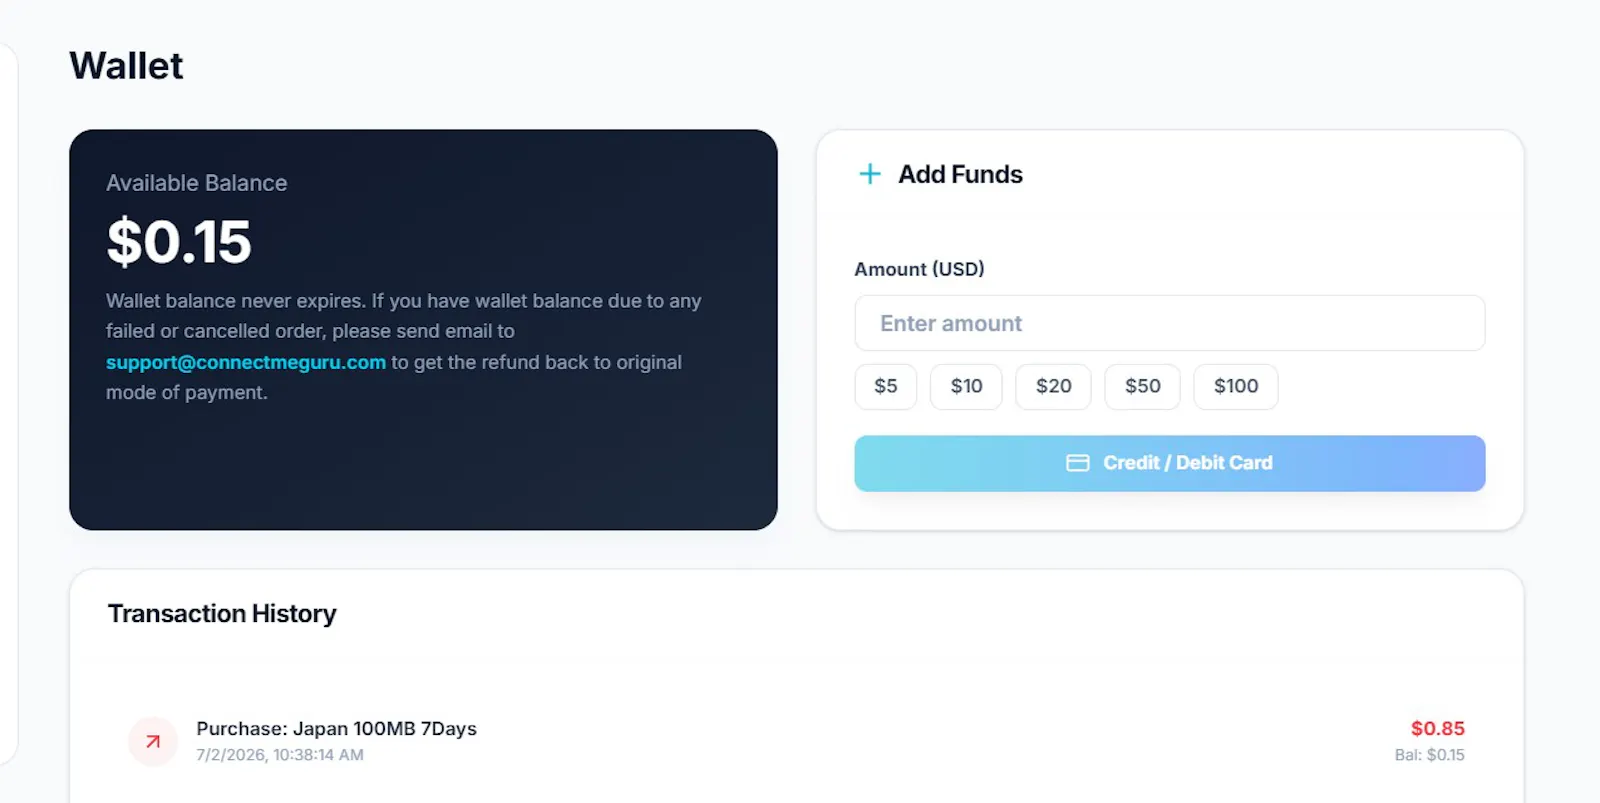
Task: Click the $0.15 available balance amount
Action: tap(179, 242)
